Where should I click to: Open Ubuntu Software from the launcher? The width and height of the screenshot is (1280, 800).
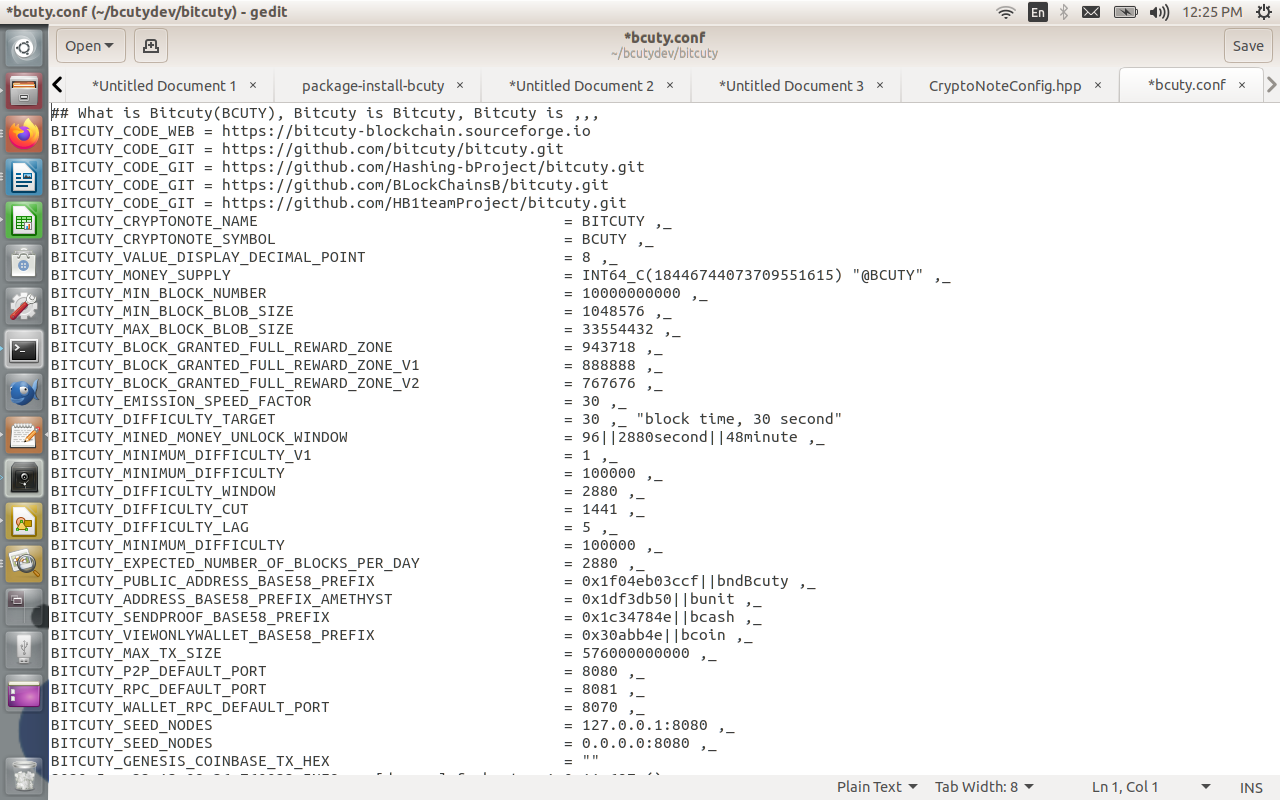coord(24,264)
